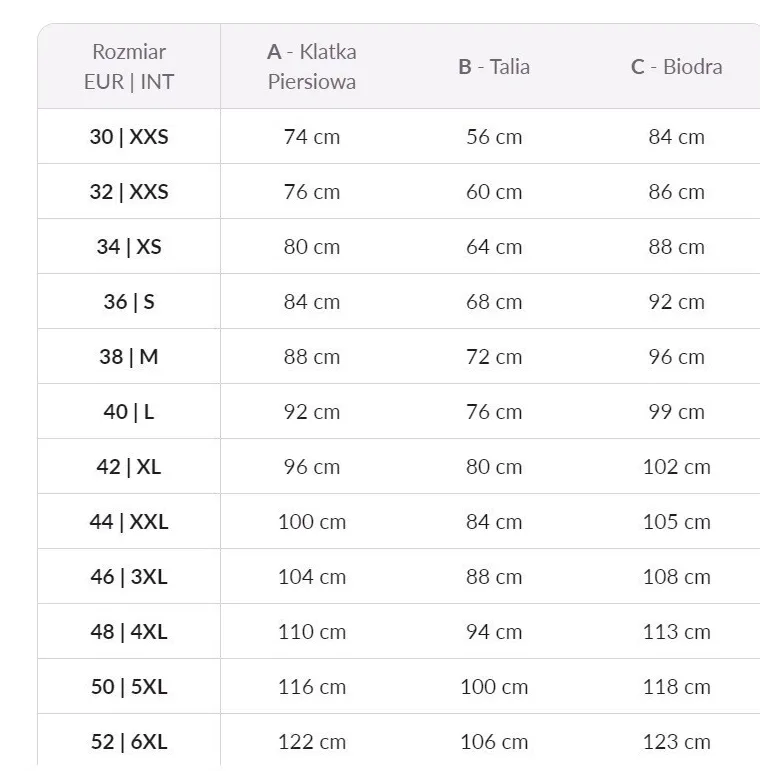Select the 56 cm waist value
This screenshot has width=775, height=775.
click(494, 137)
